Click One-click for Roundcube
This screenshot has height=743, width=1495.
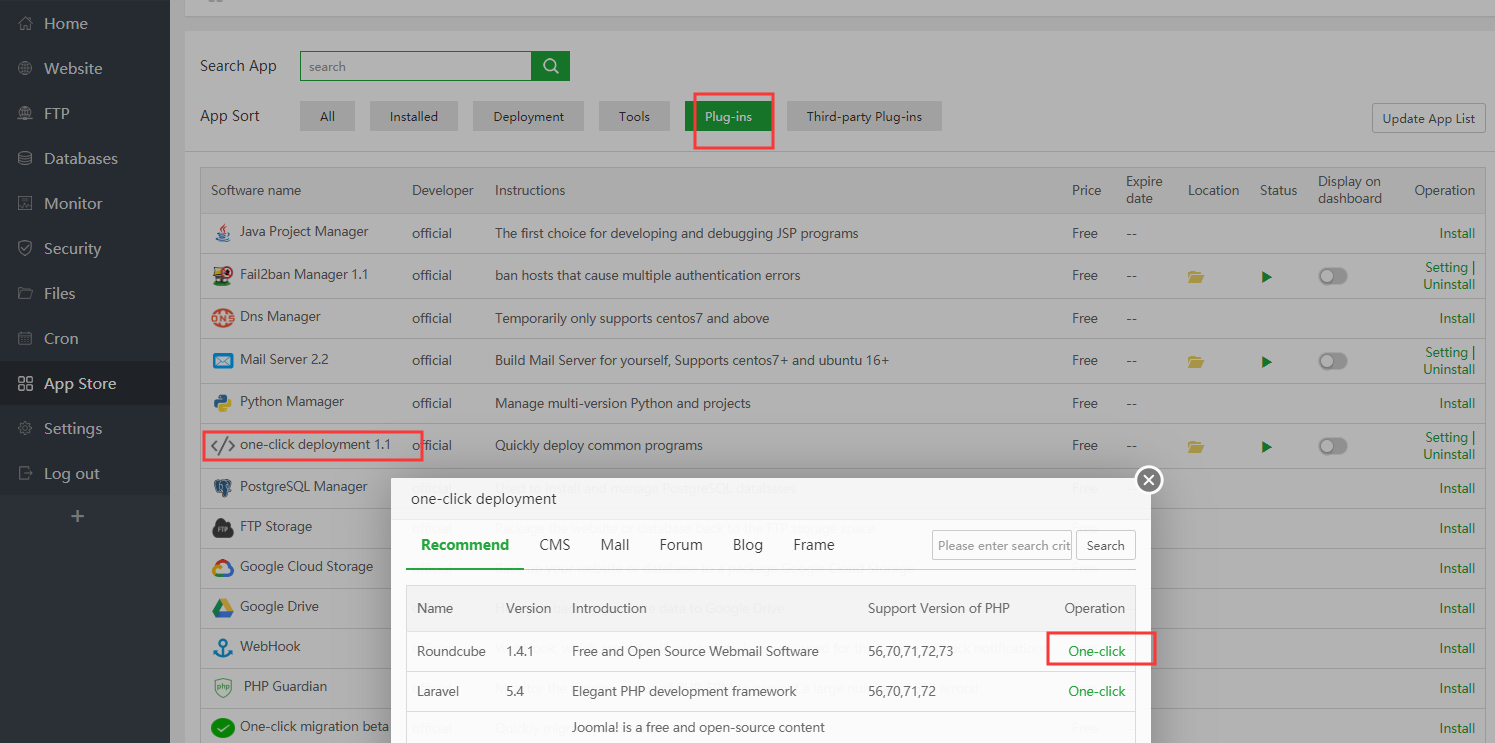(1097, 651)
